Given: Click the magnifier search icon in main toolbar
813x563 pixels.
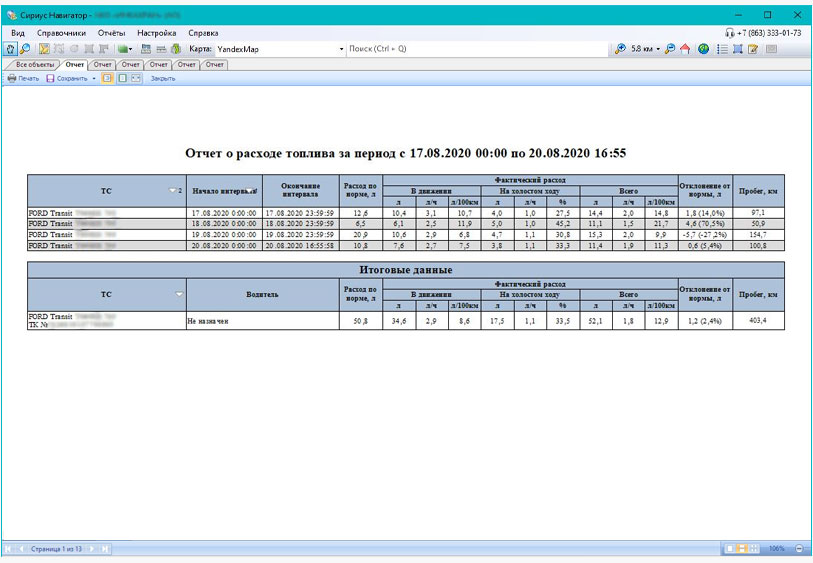Looking at the screenshot, I should coord(25,48).
